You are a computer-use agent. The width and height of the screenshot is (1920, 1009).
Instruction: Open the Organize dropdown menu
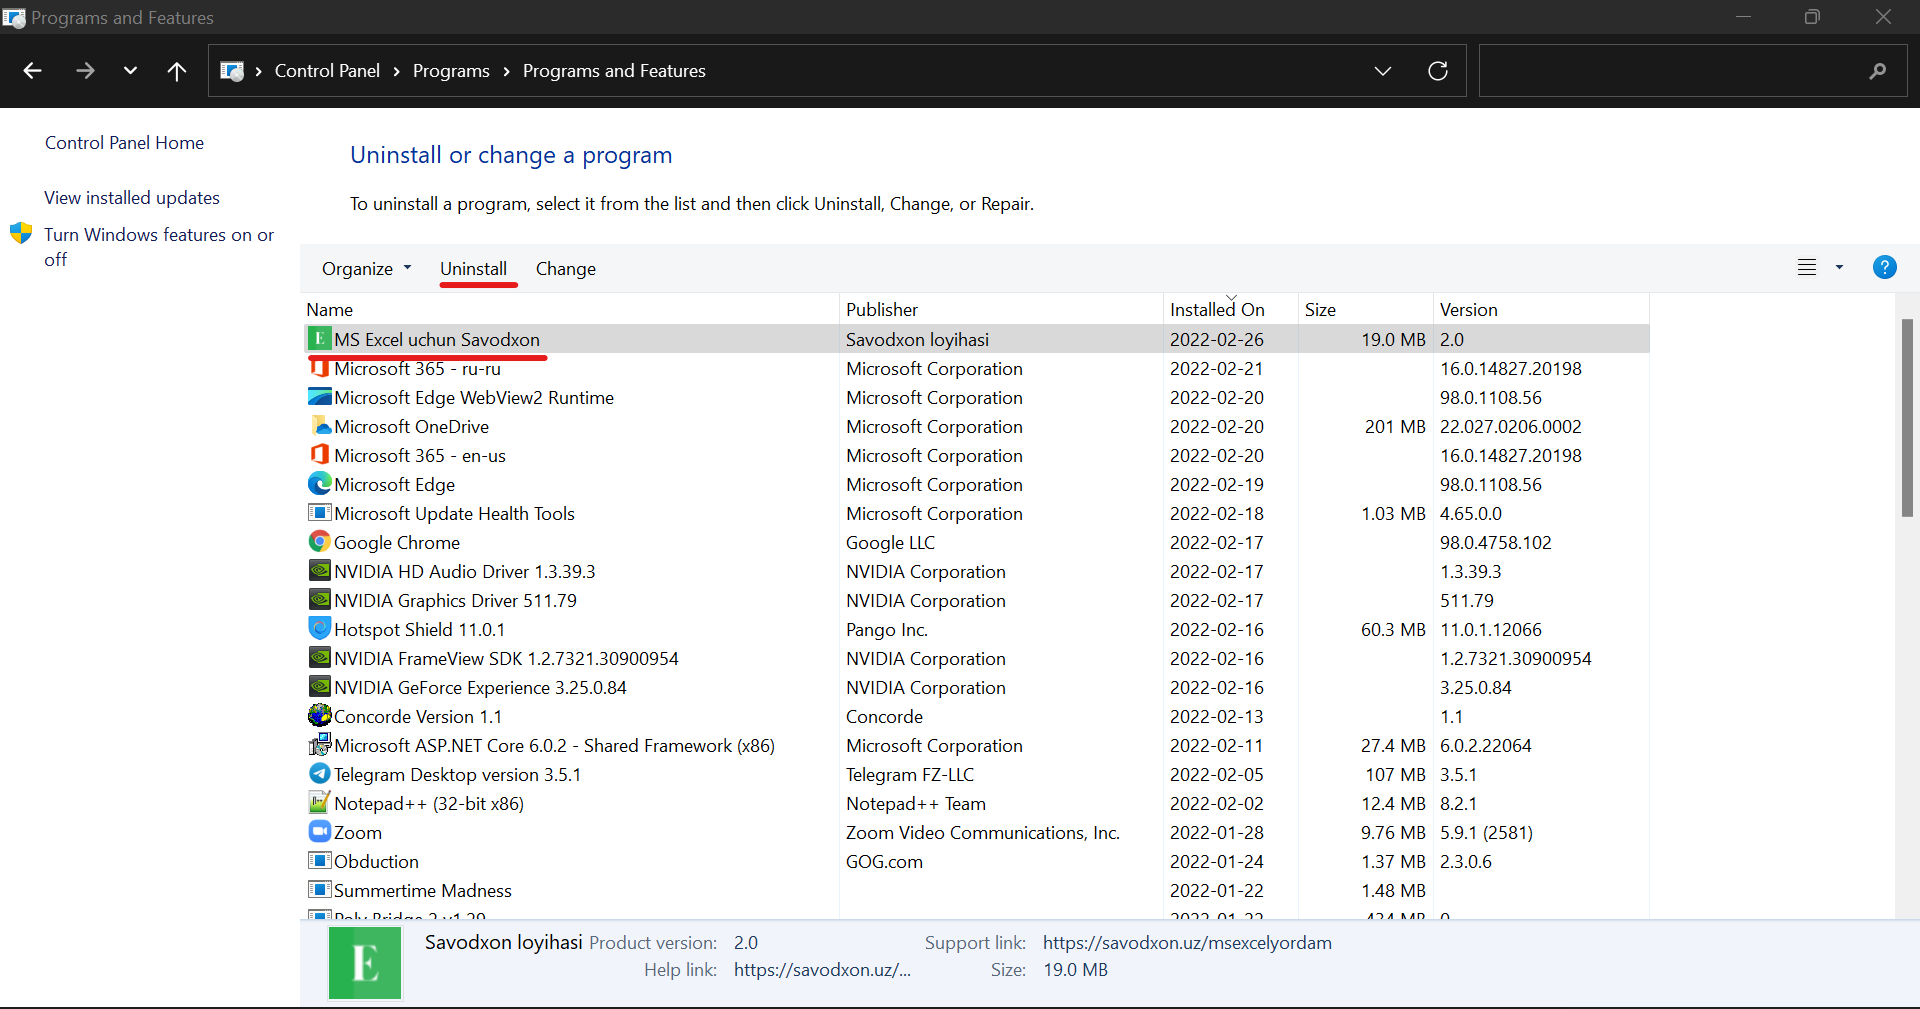[366, 269]
